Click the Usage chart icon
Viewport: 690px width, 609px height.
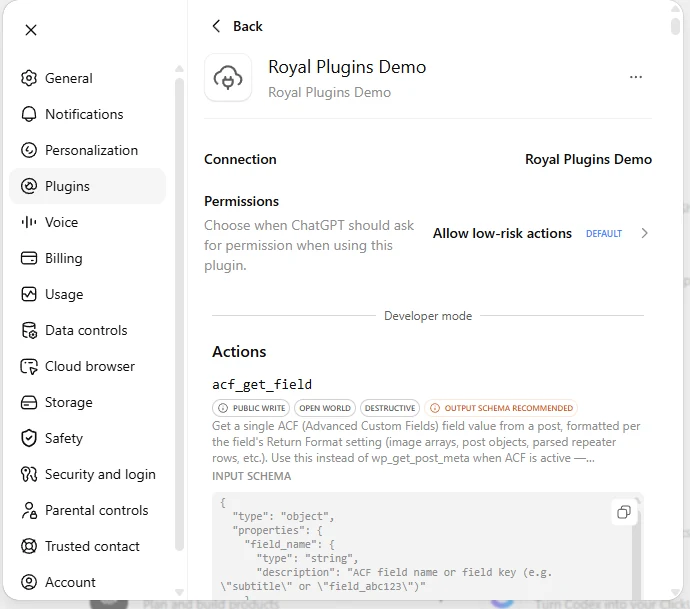pos(29,294)
